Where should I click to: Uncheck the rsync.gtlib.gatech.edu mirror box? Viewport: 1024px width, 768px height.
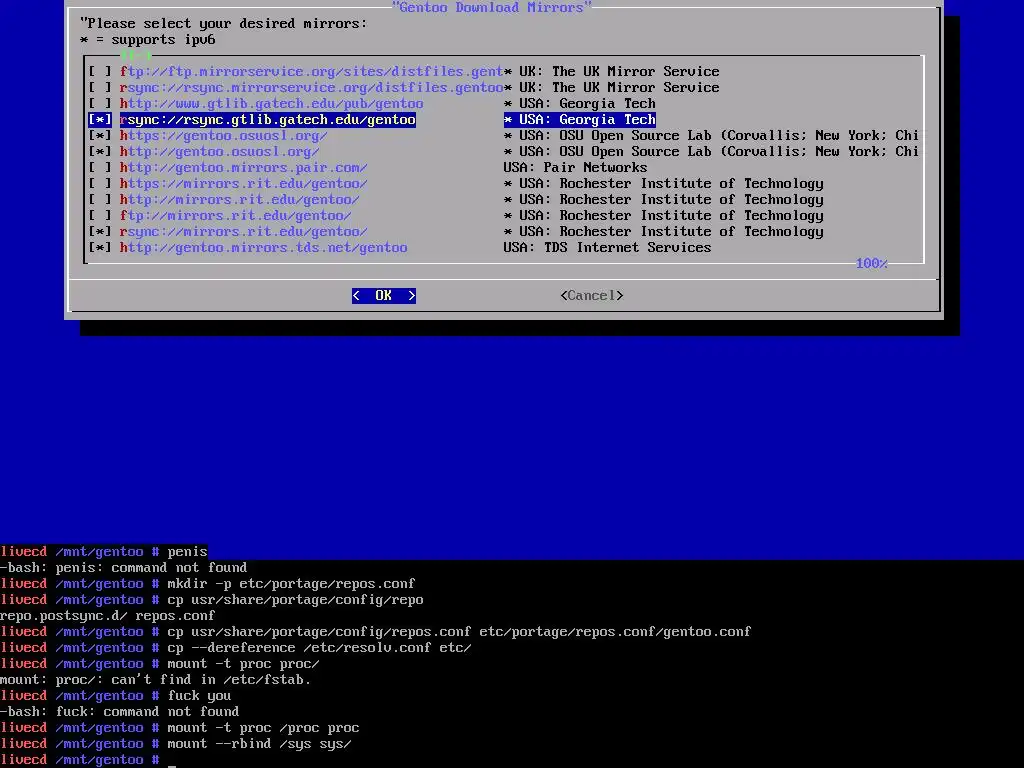click(x=100, y=120)
